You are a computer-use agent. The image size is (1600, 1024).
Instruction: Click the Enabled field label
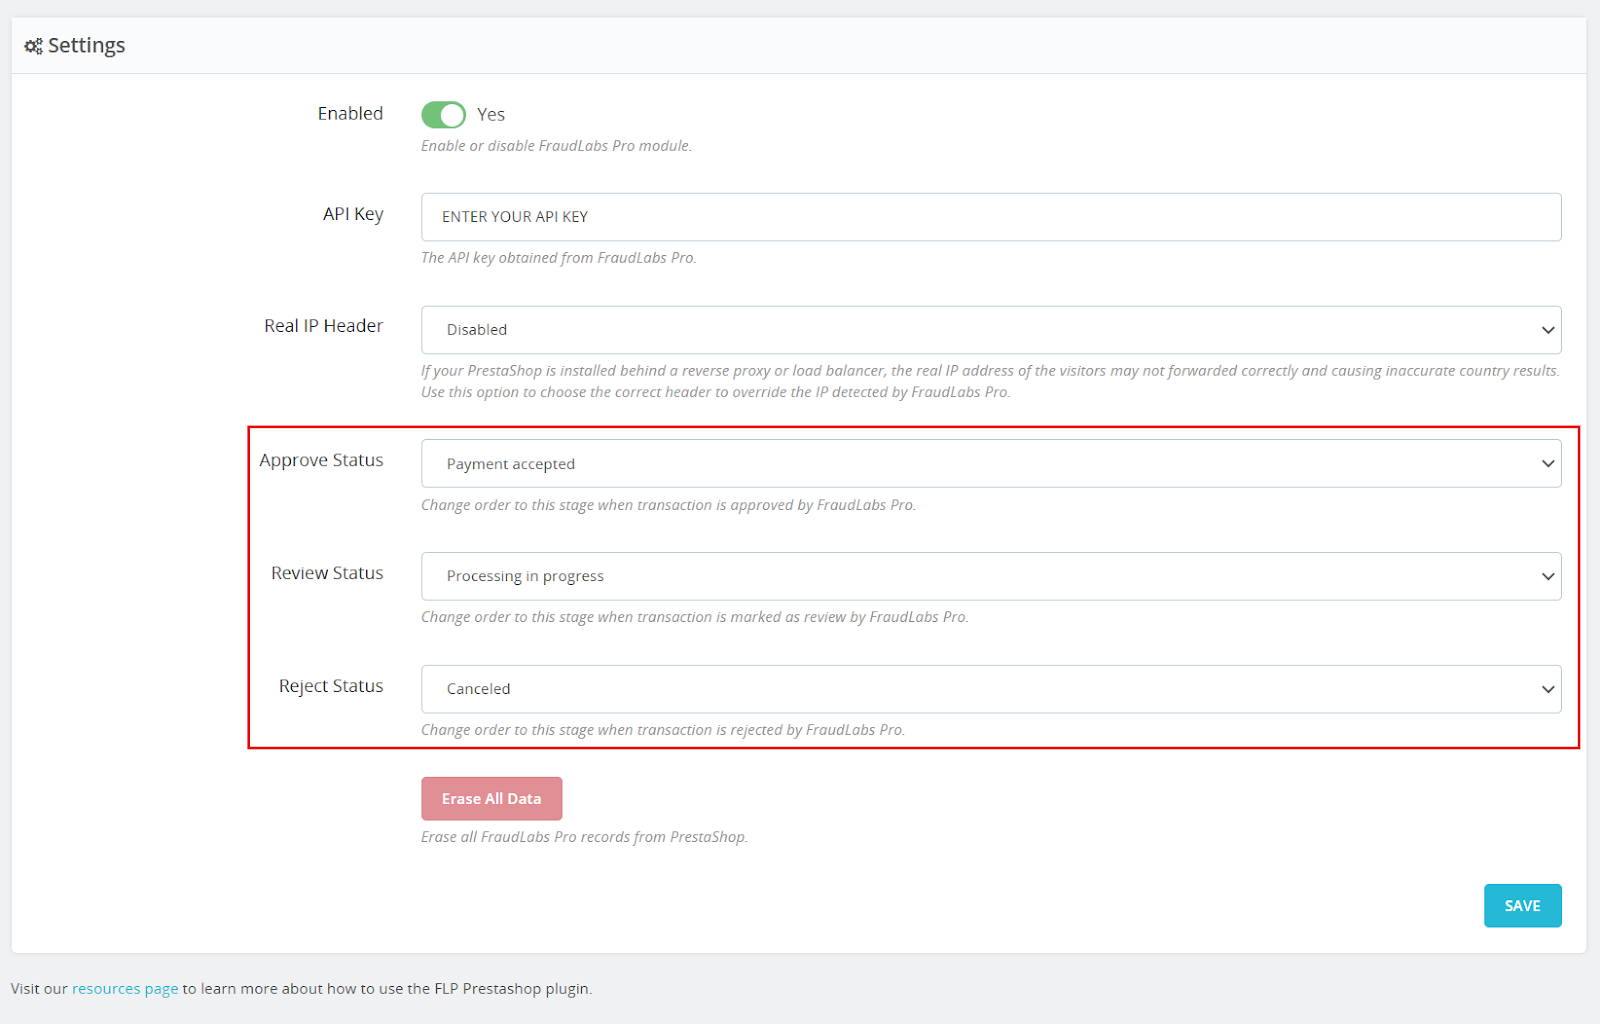pyautogui.click(x=350, y=114)
